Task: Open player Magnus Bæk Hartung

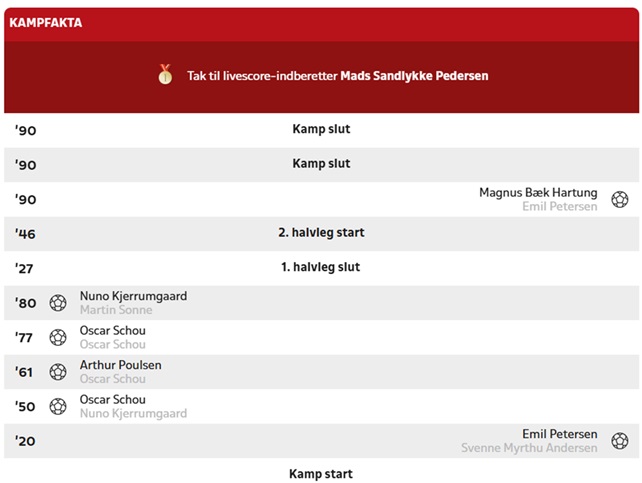Action: pos(538,192)
